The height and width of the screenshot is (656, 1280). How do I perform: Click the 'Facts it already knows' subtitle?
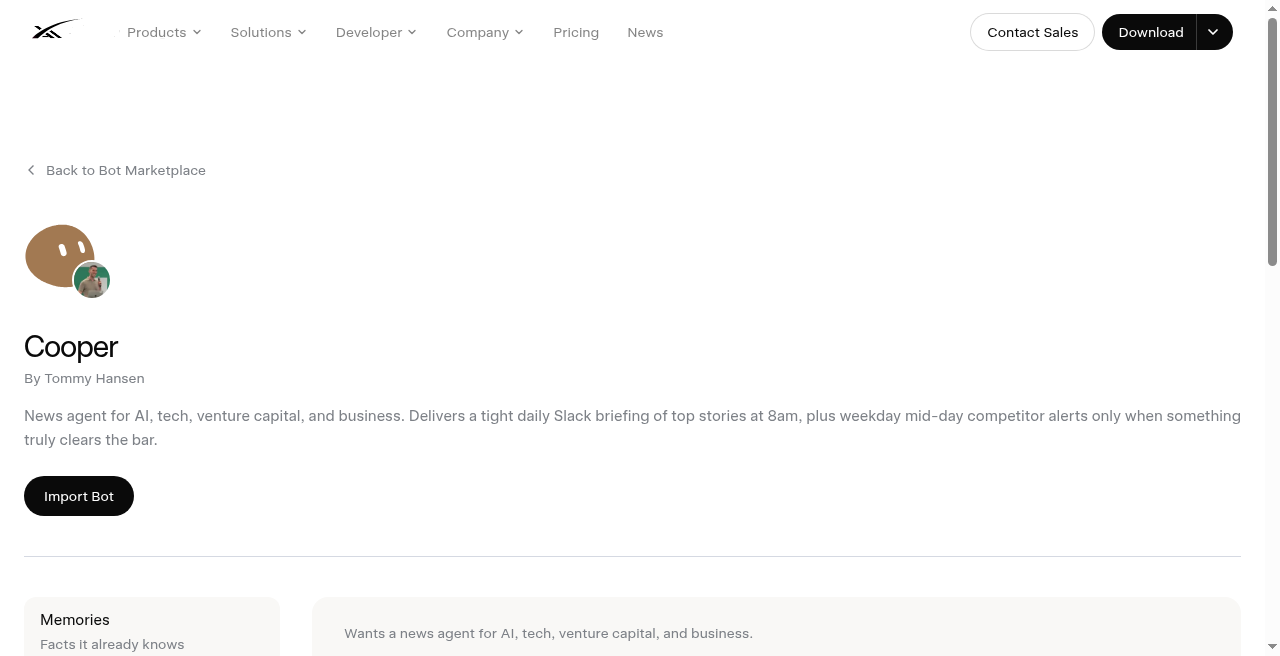tap(112, 644)
